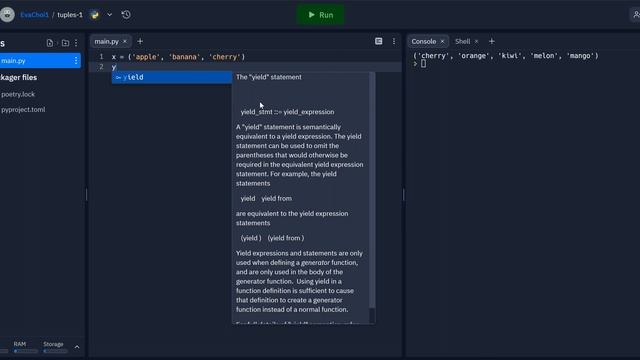Click line number 2 in the gutter
Viewport: 640px width, 360px height.
point(101,67)
